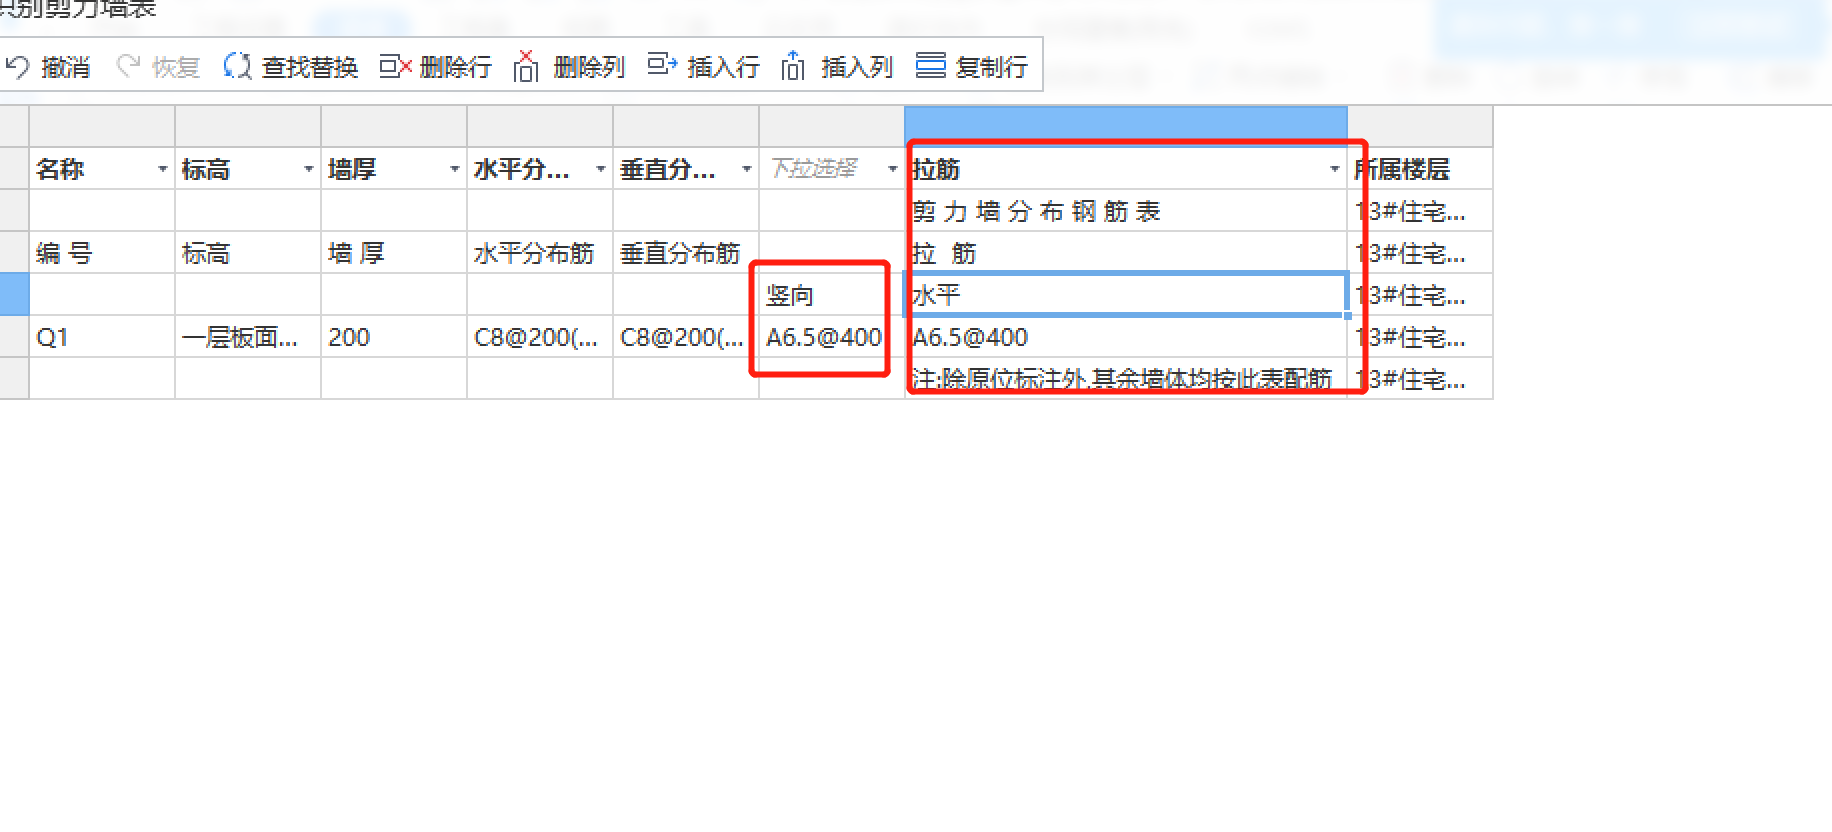Click the 复制行 button label
The height and width of the screenshot is (832, 1832).
pos(992,67)
